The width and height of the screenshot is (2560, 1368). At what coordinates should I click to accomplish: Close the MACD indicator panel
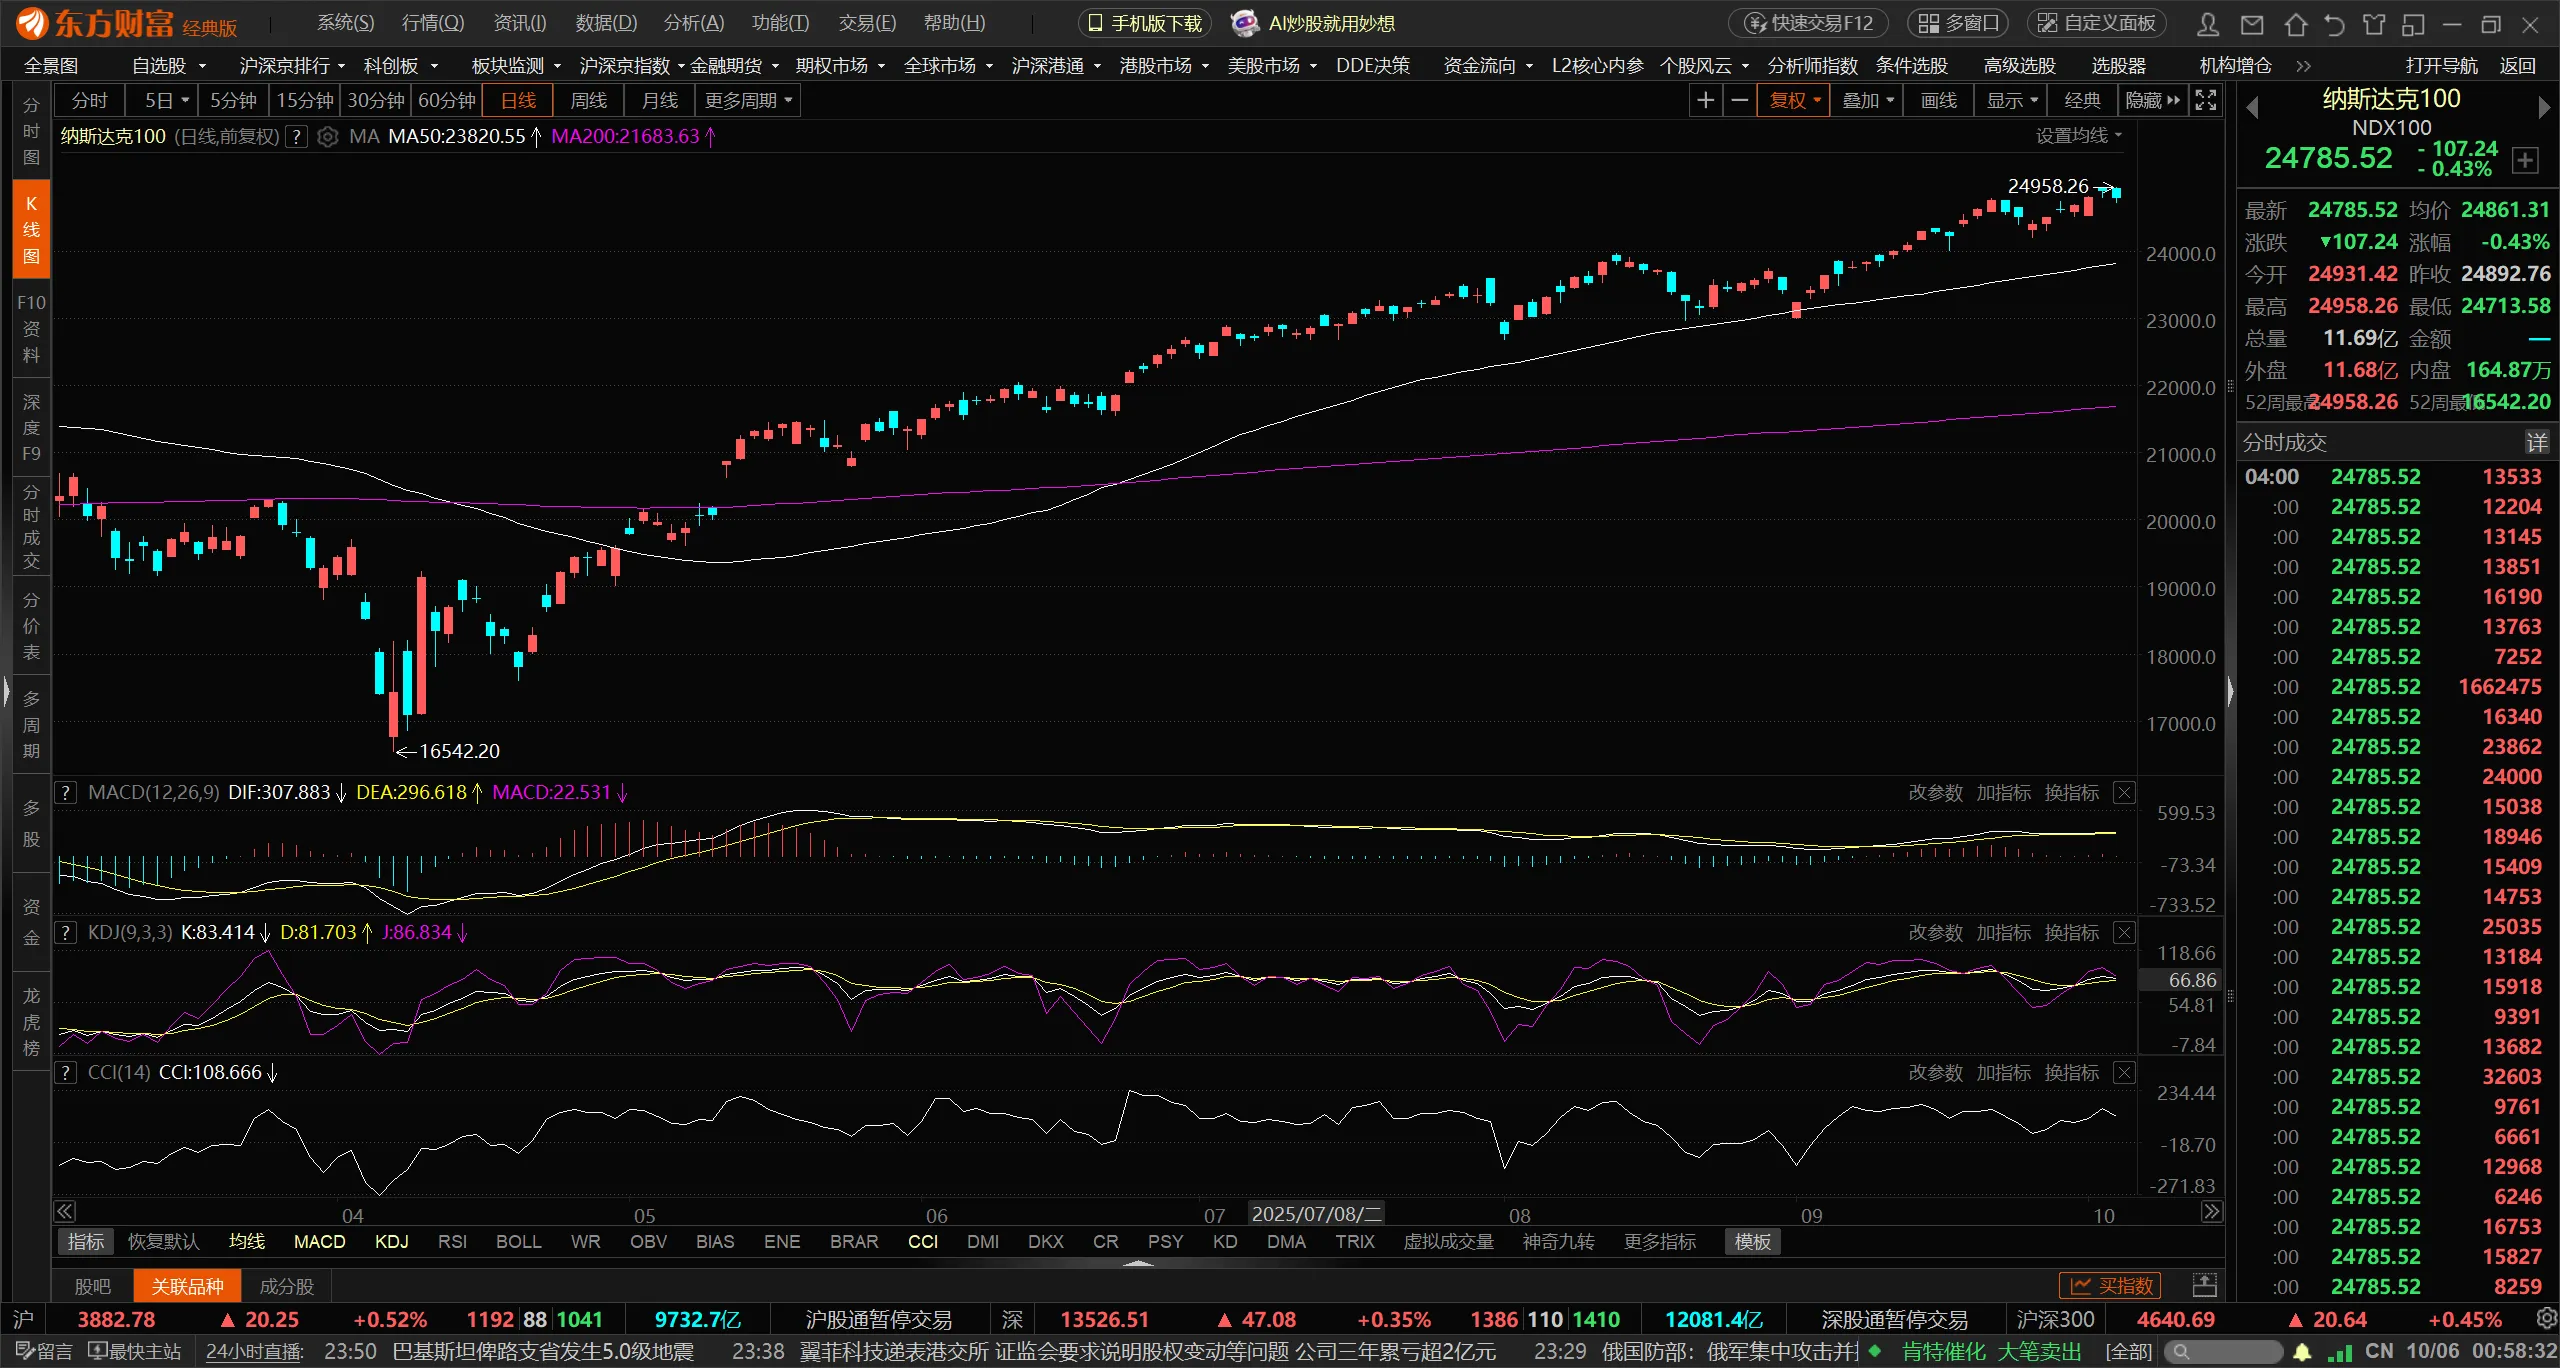click(x=2124, y=792)
